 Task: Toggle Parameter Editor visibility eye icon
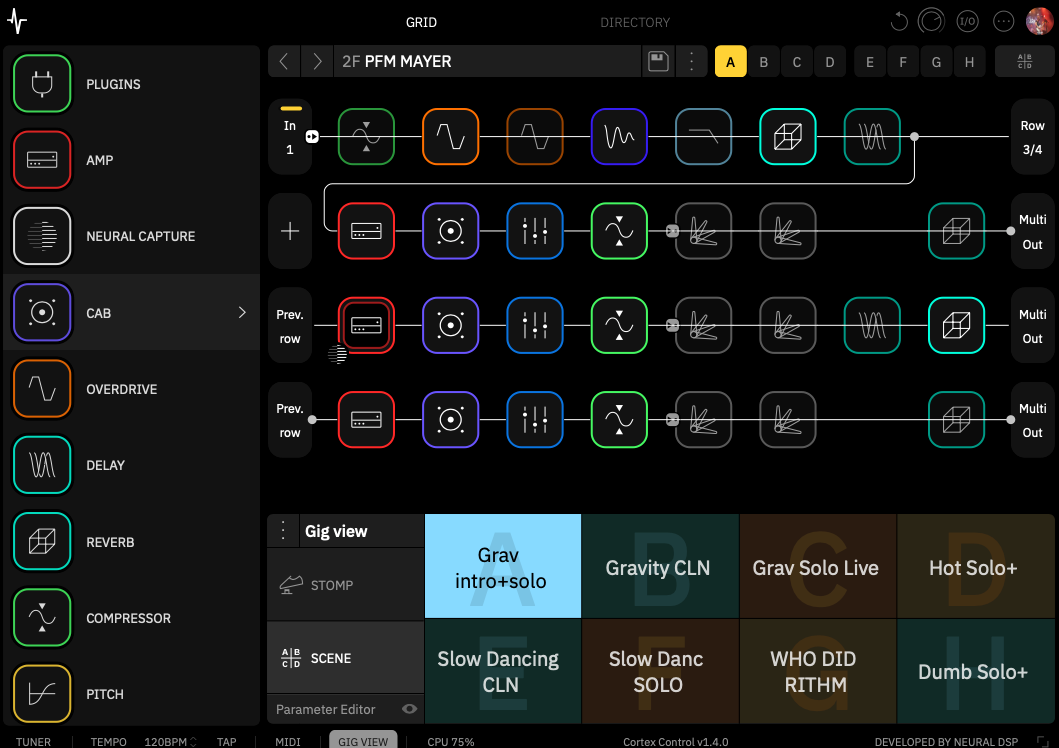tap(408, 709)
